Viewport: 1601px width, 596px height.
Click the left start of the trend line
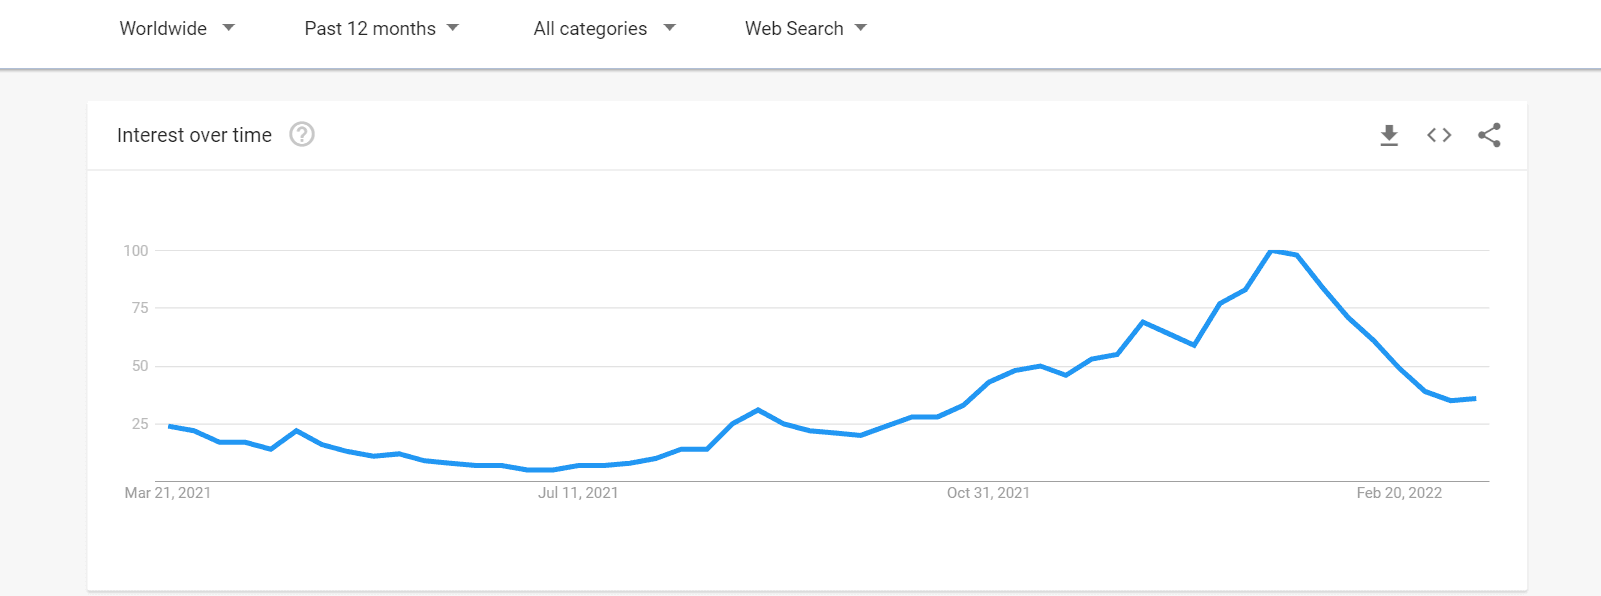coord(169,426)
